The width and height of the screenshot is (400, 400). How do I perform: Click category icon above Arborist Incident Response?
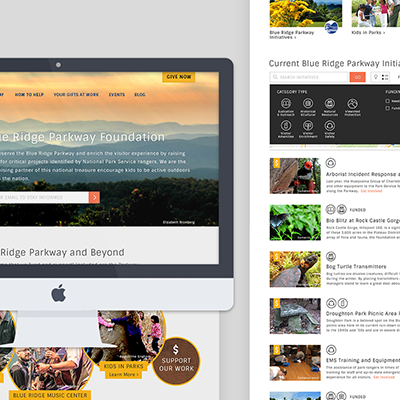pos(331,163)
